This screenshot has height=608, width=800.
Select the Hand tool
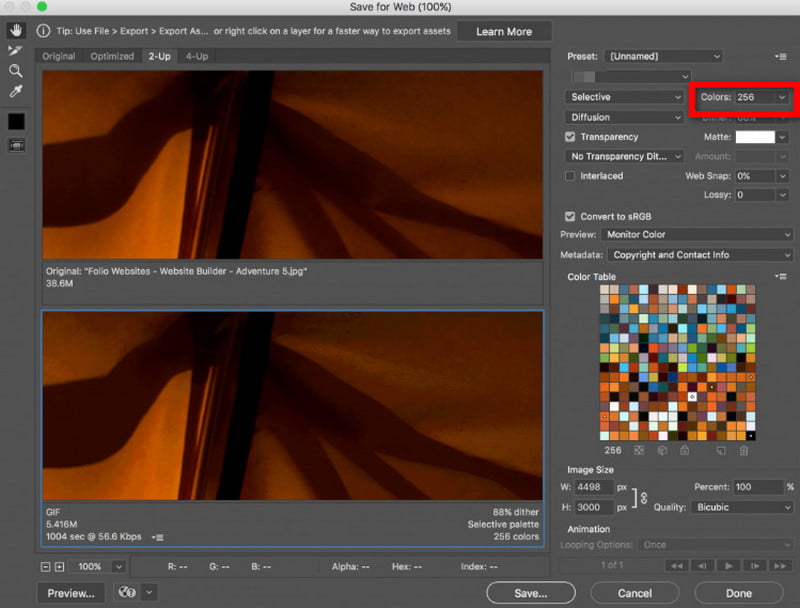point(16,31)
